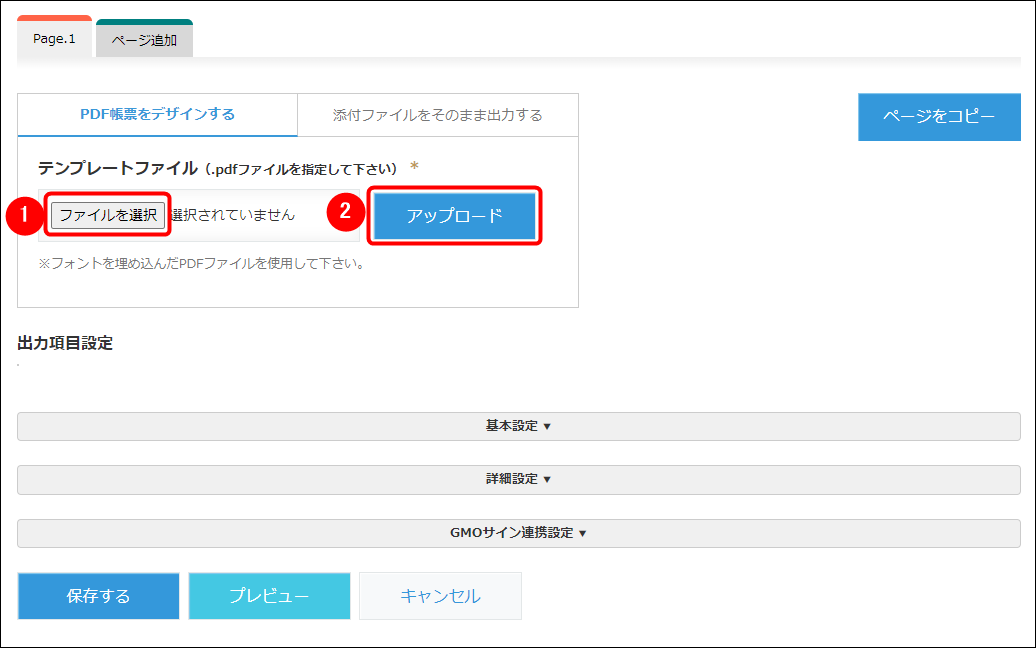Image resolution: width=1036 pixels, height=648 pixels.
Task: Click the ▼ arrow beside GMOサイン連携設定
Action: (582, 534)
